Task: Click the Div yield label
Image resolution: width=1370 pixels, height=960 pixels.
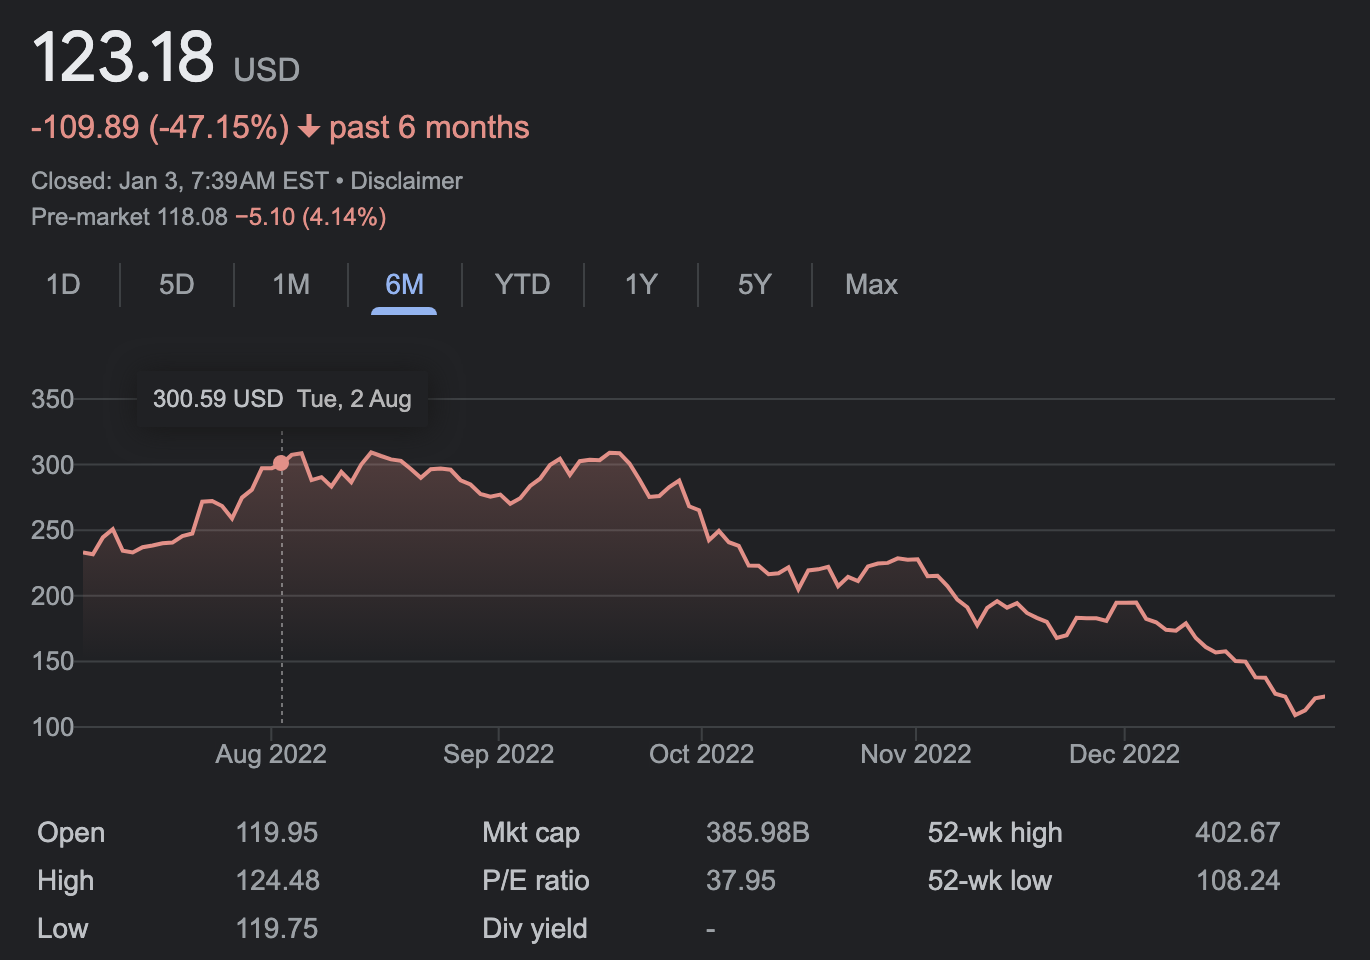Action: click(x=535, y=929)
